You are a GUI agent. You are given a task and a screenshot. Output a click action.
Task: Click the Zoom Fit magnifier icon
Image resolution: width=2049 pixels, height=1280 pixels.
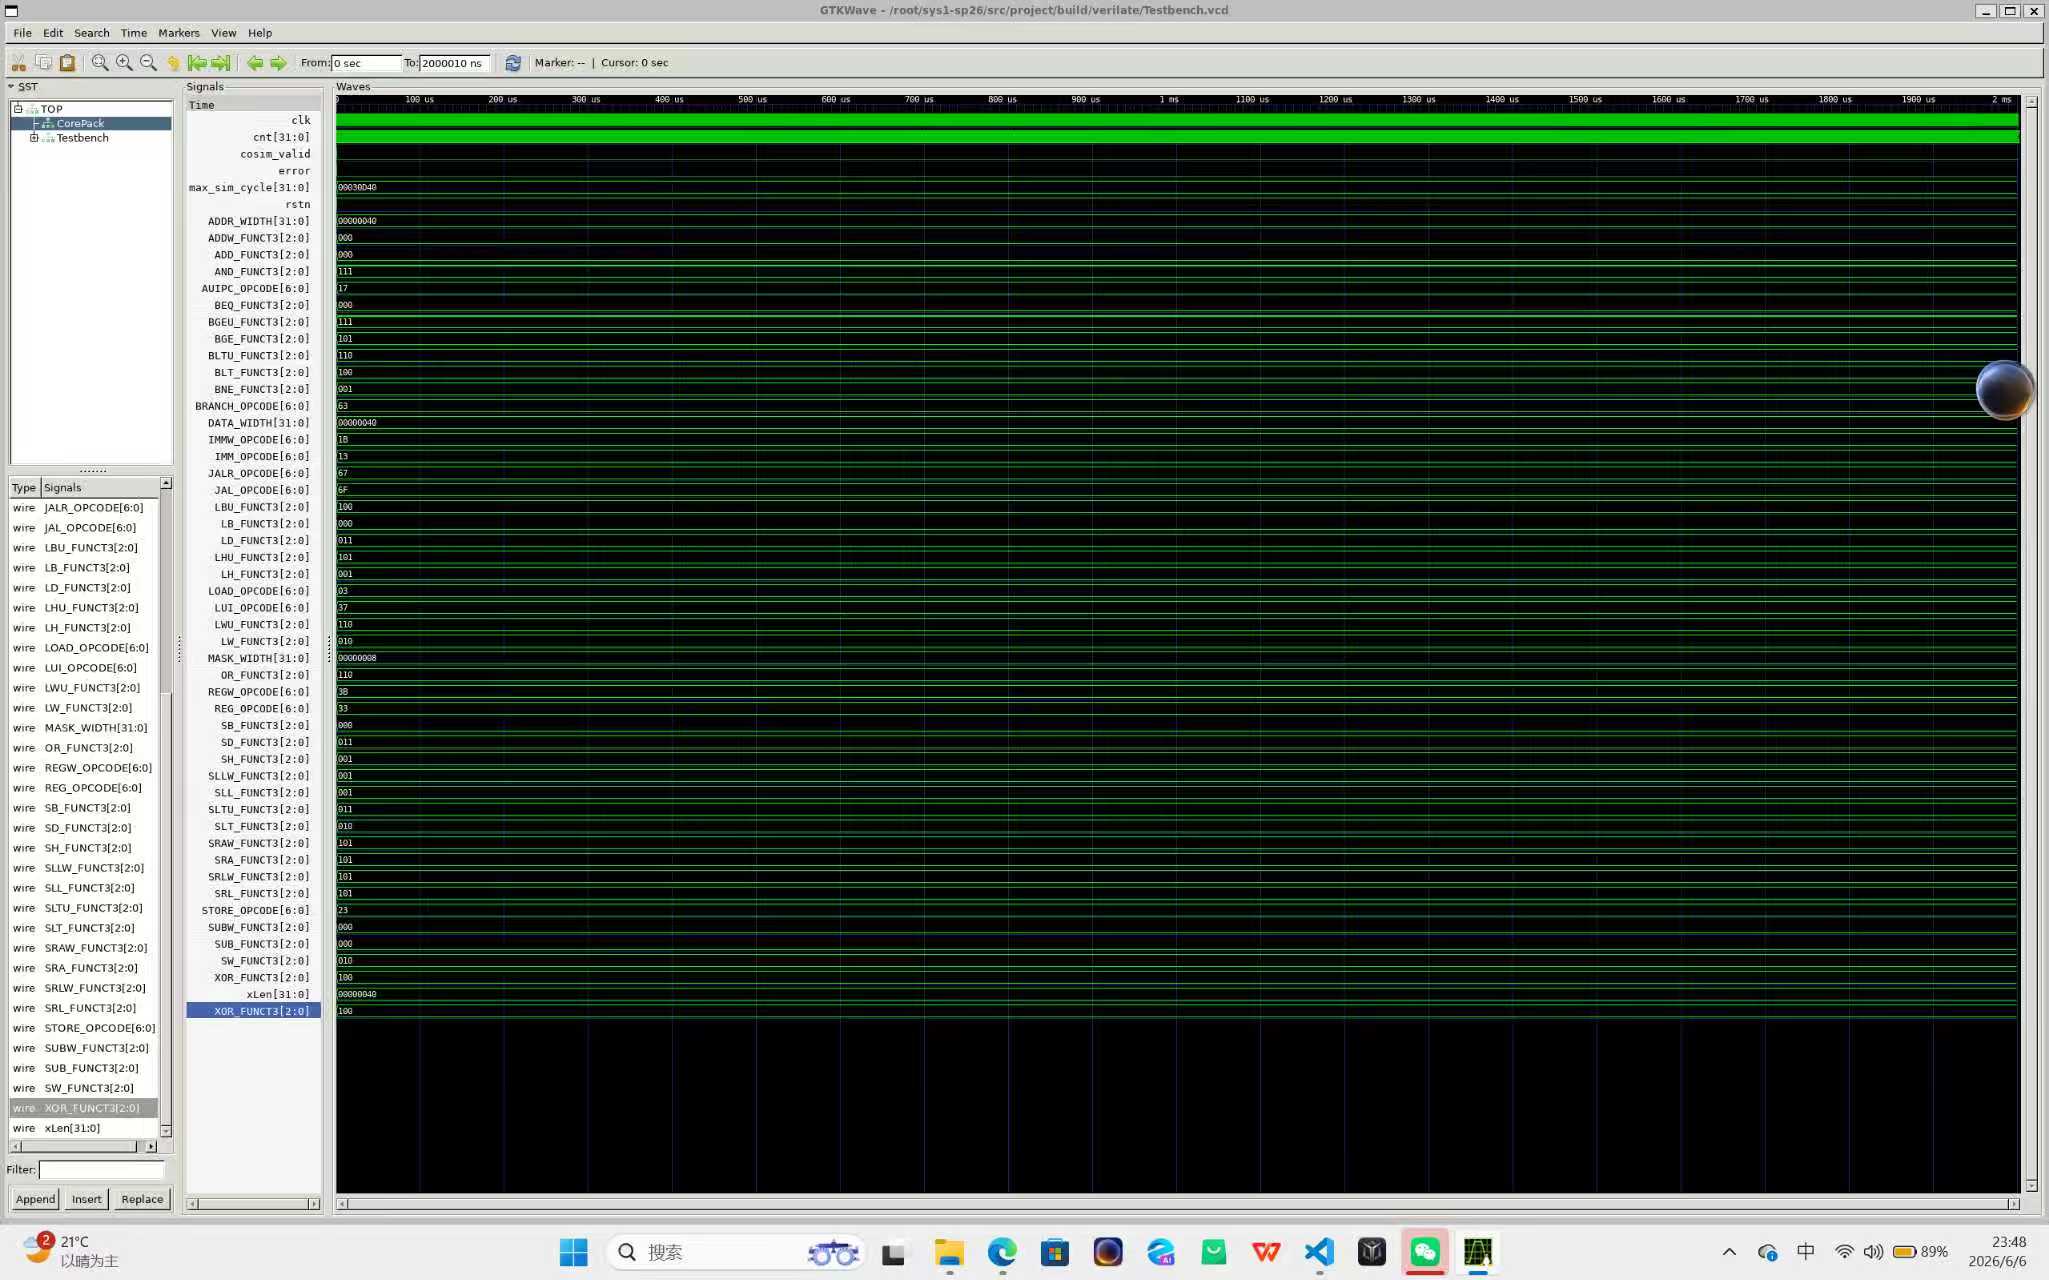(x=100, y=63)
